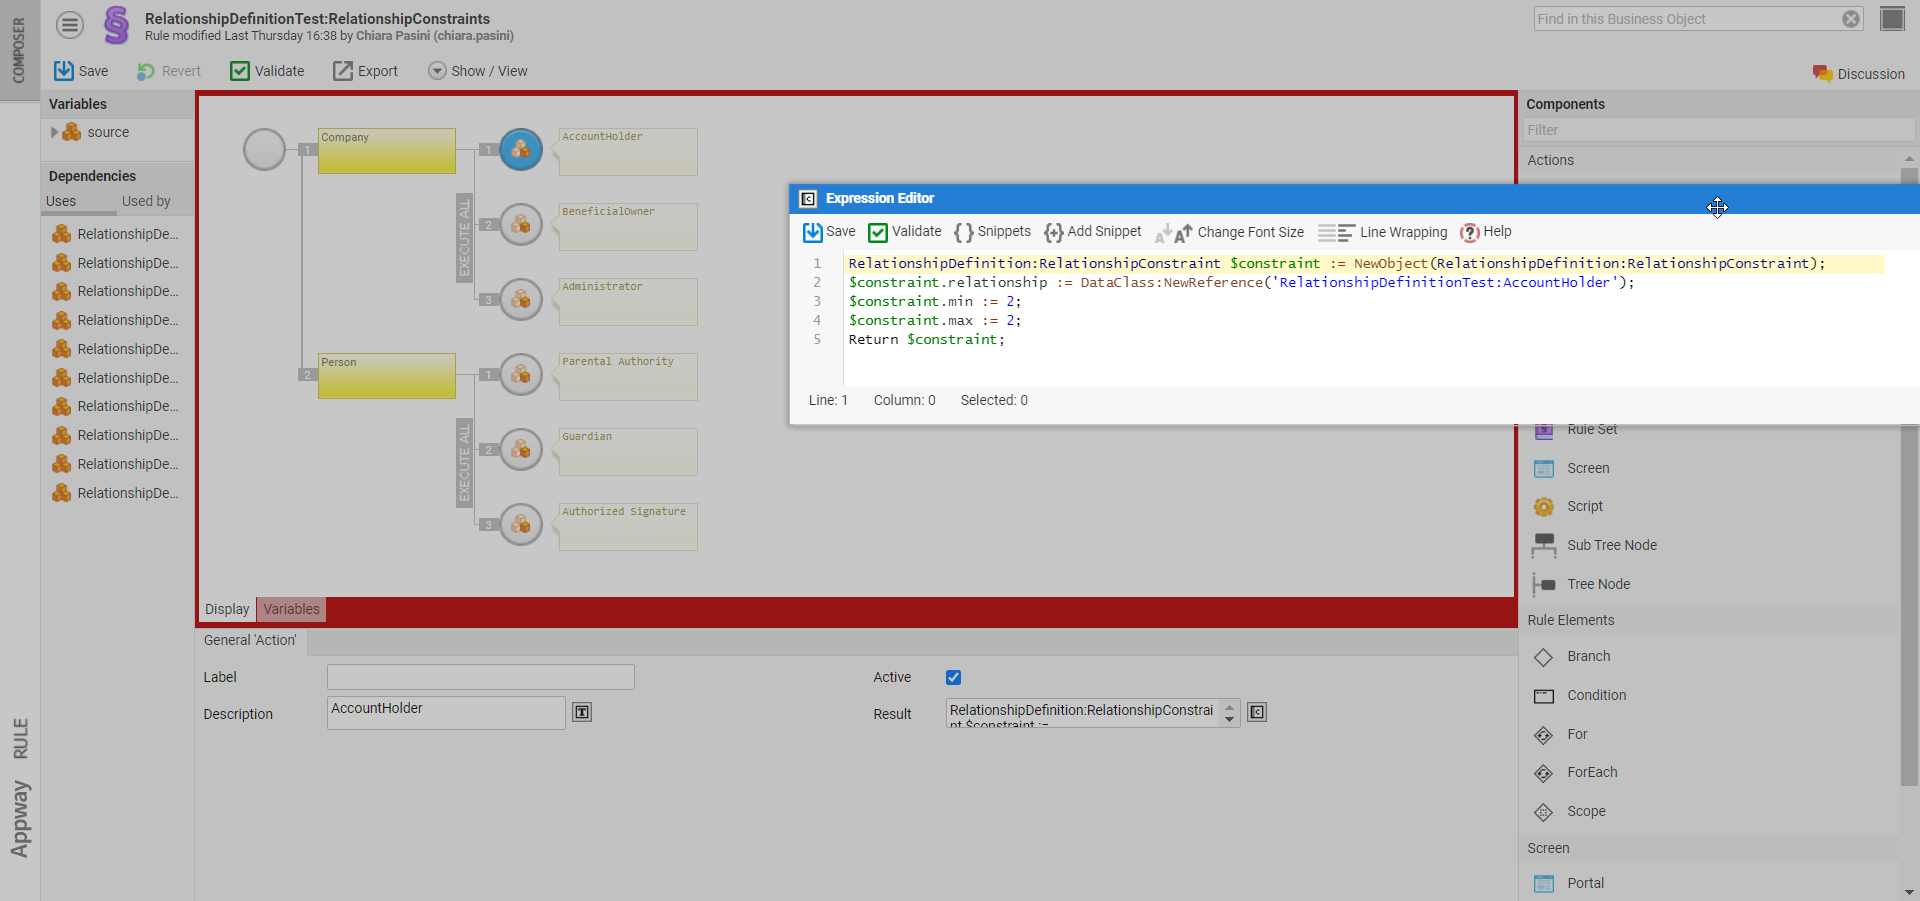Select the AccountHolder action icon
Viewport: 1920px width, 901px height.
[521, 150]
